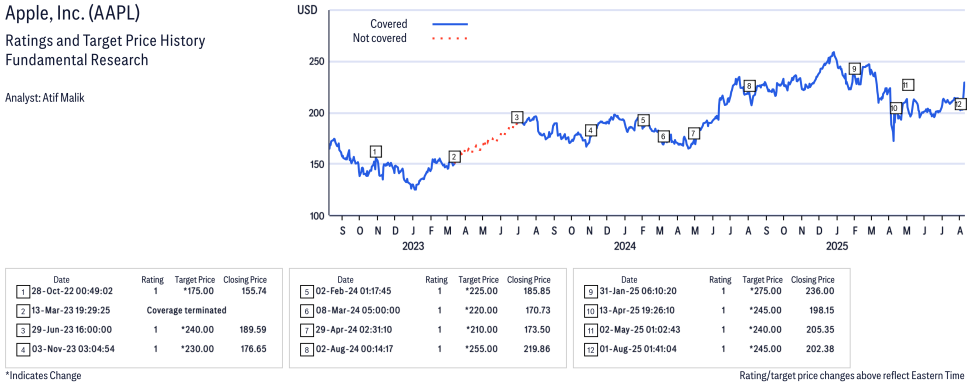The height and width of the screenshot is (382, 975).
Task: Click the USD axis unit label
Action: tap(307, 9)
